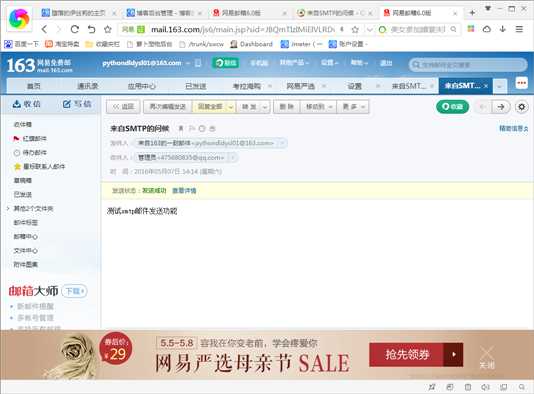Click the clock icon beside mail subject
The image size is (534, 394).
pos(202,128)
